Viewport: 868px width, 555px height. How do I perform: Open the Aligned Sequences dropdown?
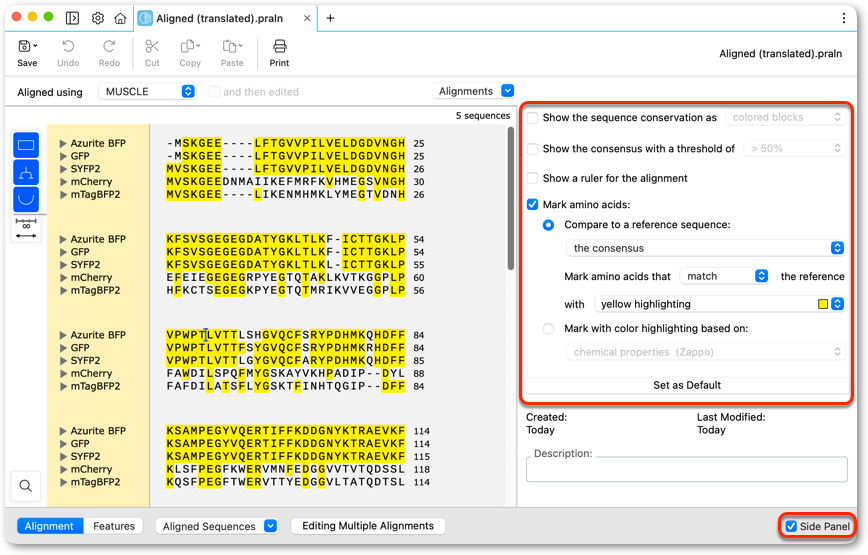coord(216,526)
